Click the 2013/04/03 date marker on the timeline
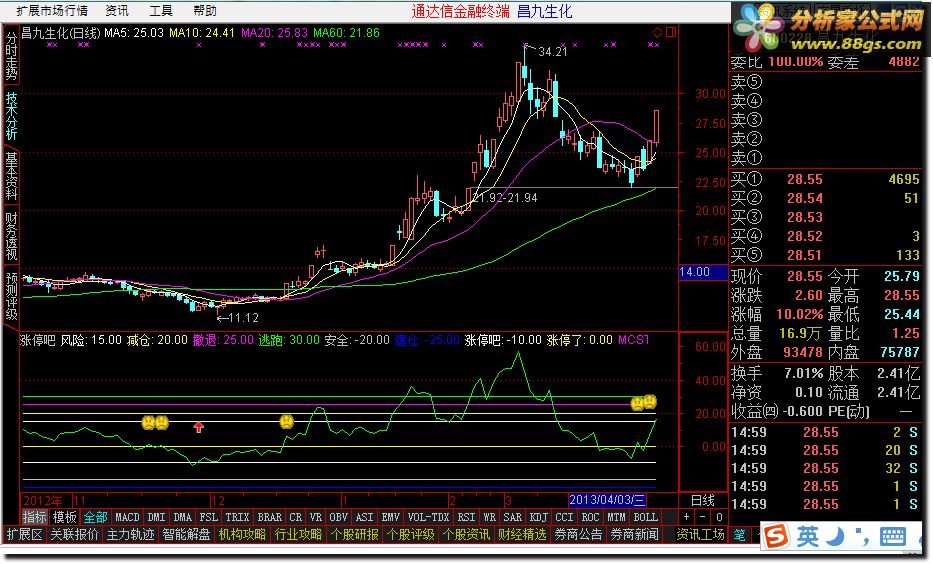The image size is (933, 564). 607,500
